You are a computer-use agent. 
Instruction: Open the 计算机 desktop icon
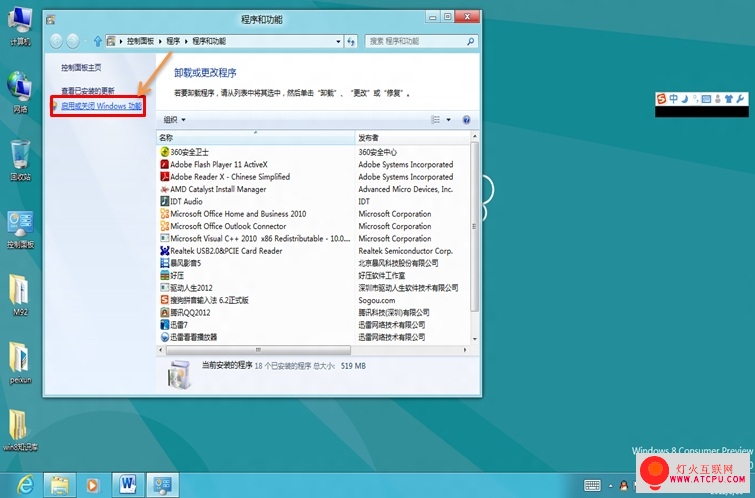click(x=20, y=26)
